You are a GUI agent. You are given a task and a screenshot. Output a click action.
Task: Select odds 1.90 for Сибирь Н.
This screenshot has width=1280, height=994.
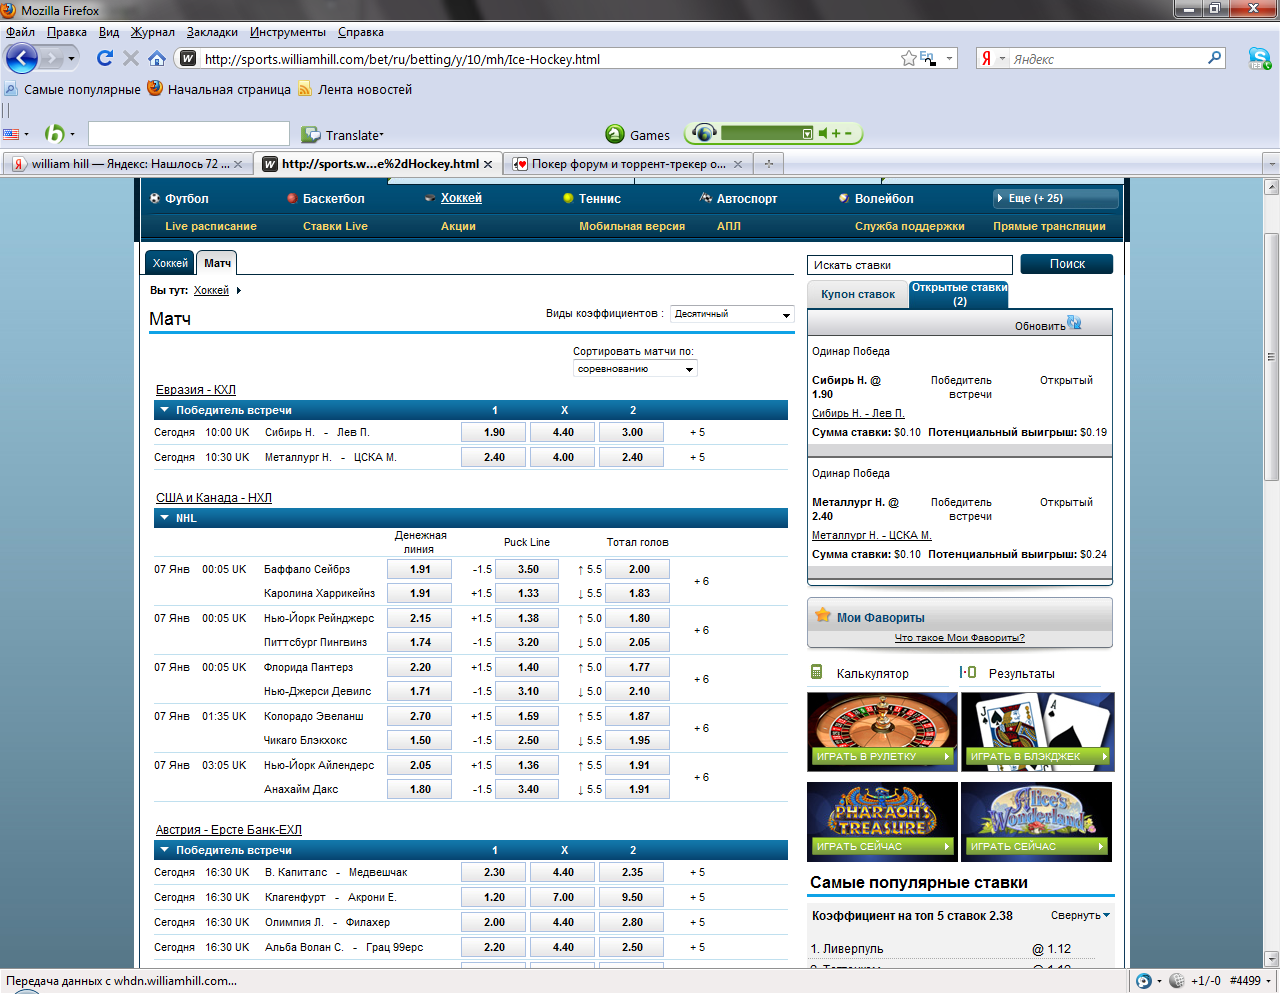tap(494, 433)
